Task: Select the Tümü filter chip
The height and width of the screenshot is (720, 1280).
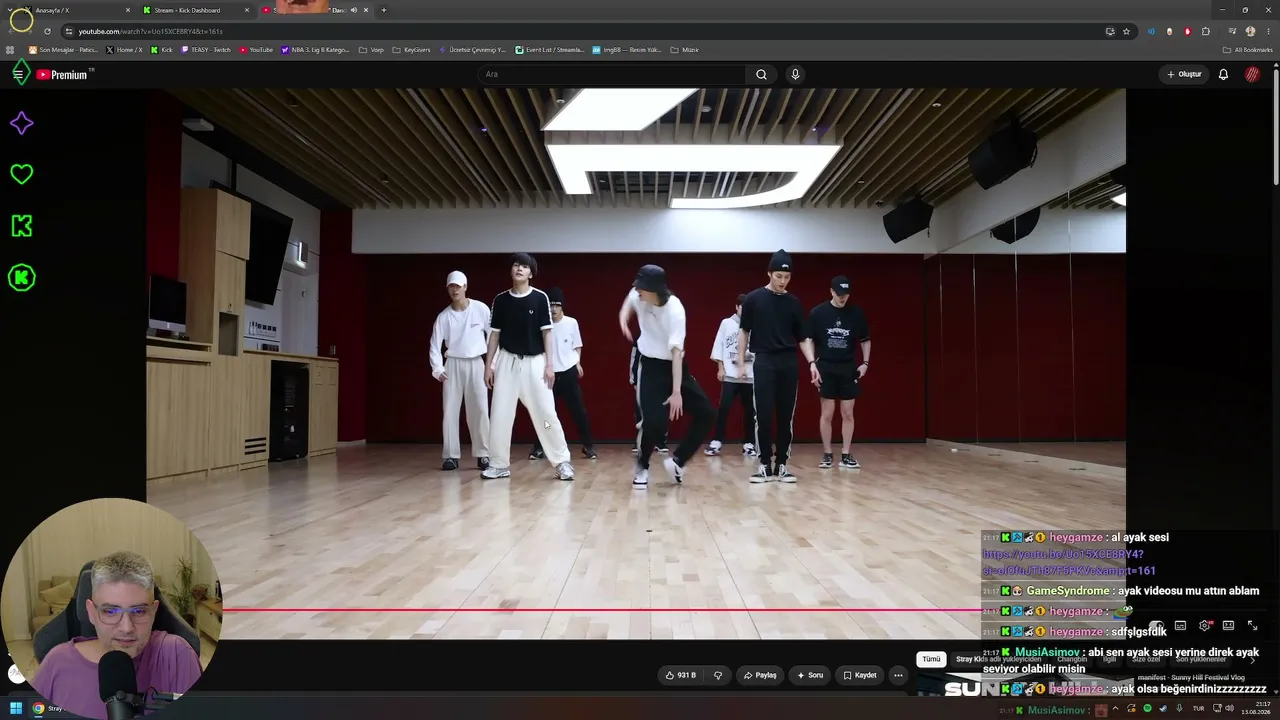Action: [931, 659]
